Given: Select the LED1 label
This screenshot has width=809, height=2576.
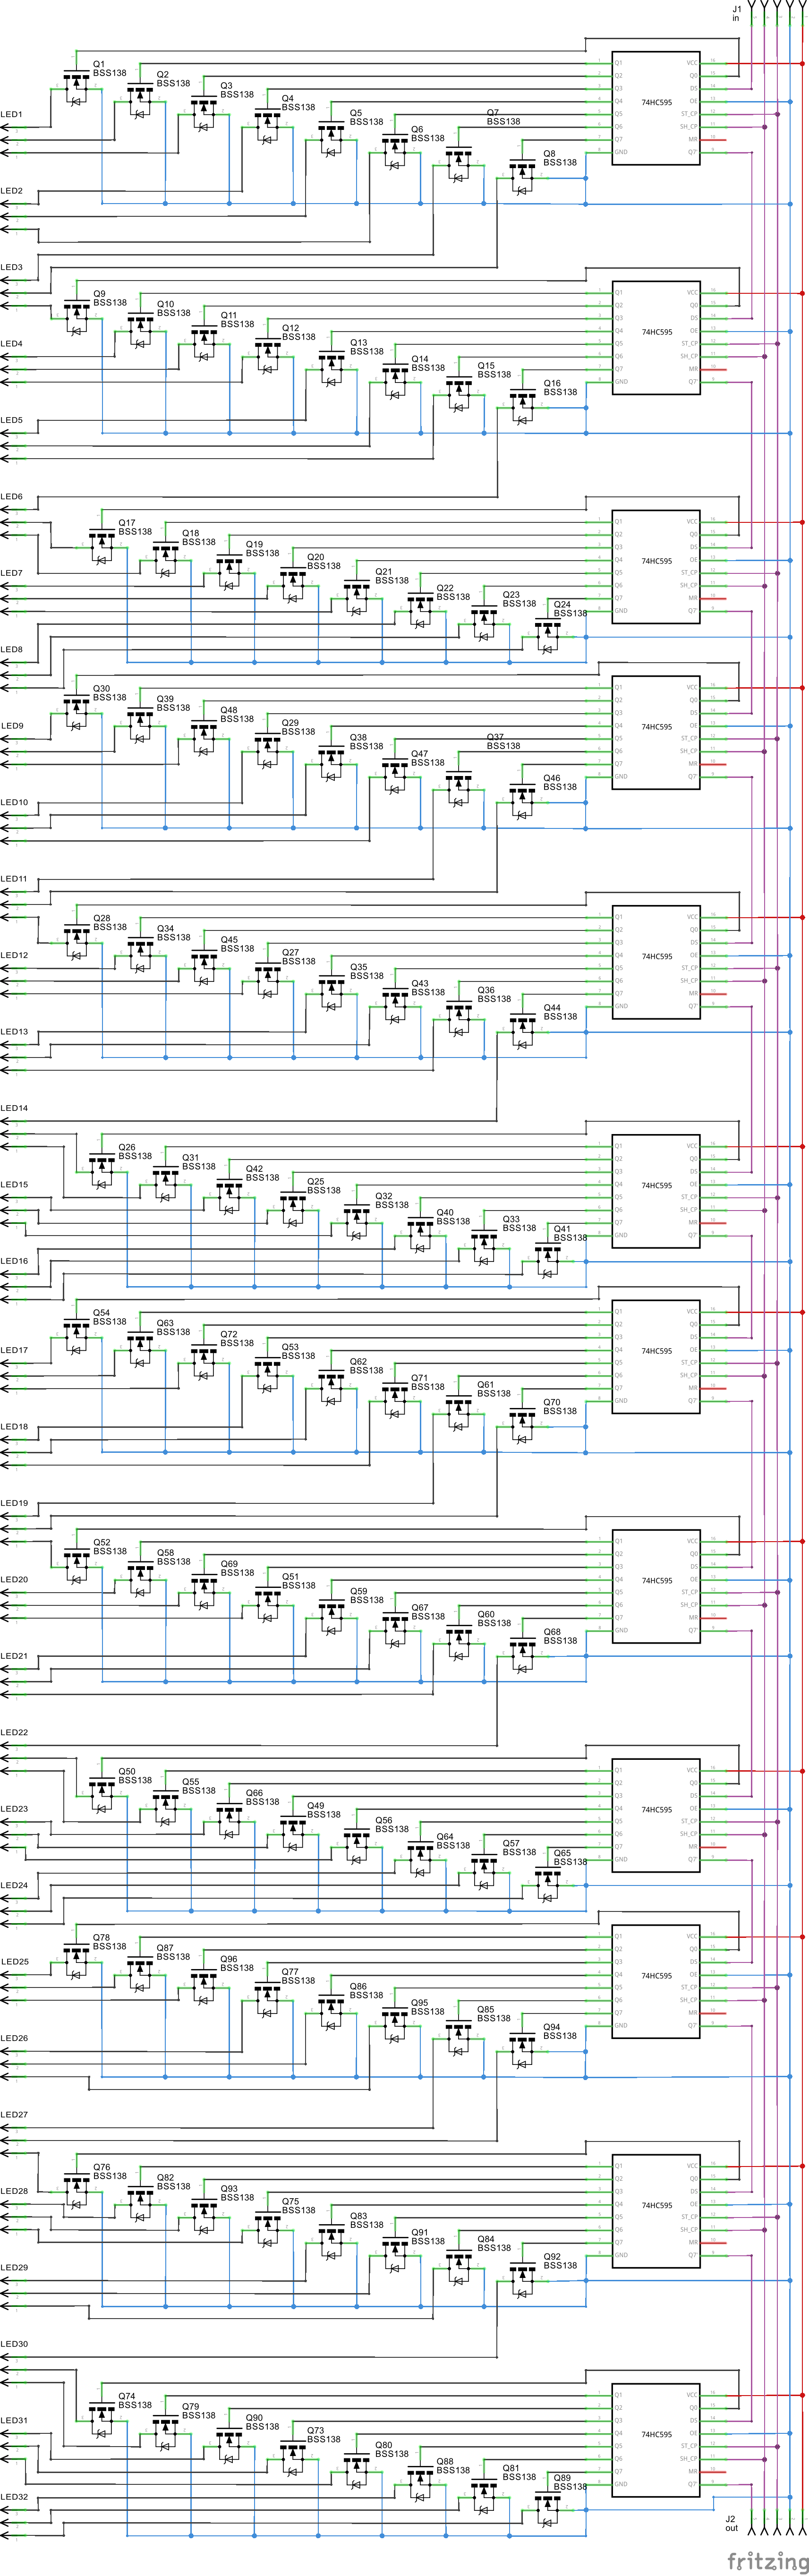Looking at the screenshot, I should (x=12, y=115).
